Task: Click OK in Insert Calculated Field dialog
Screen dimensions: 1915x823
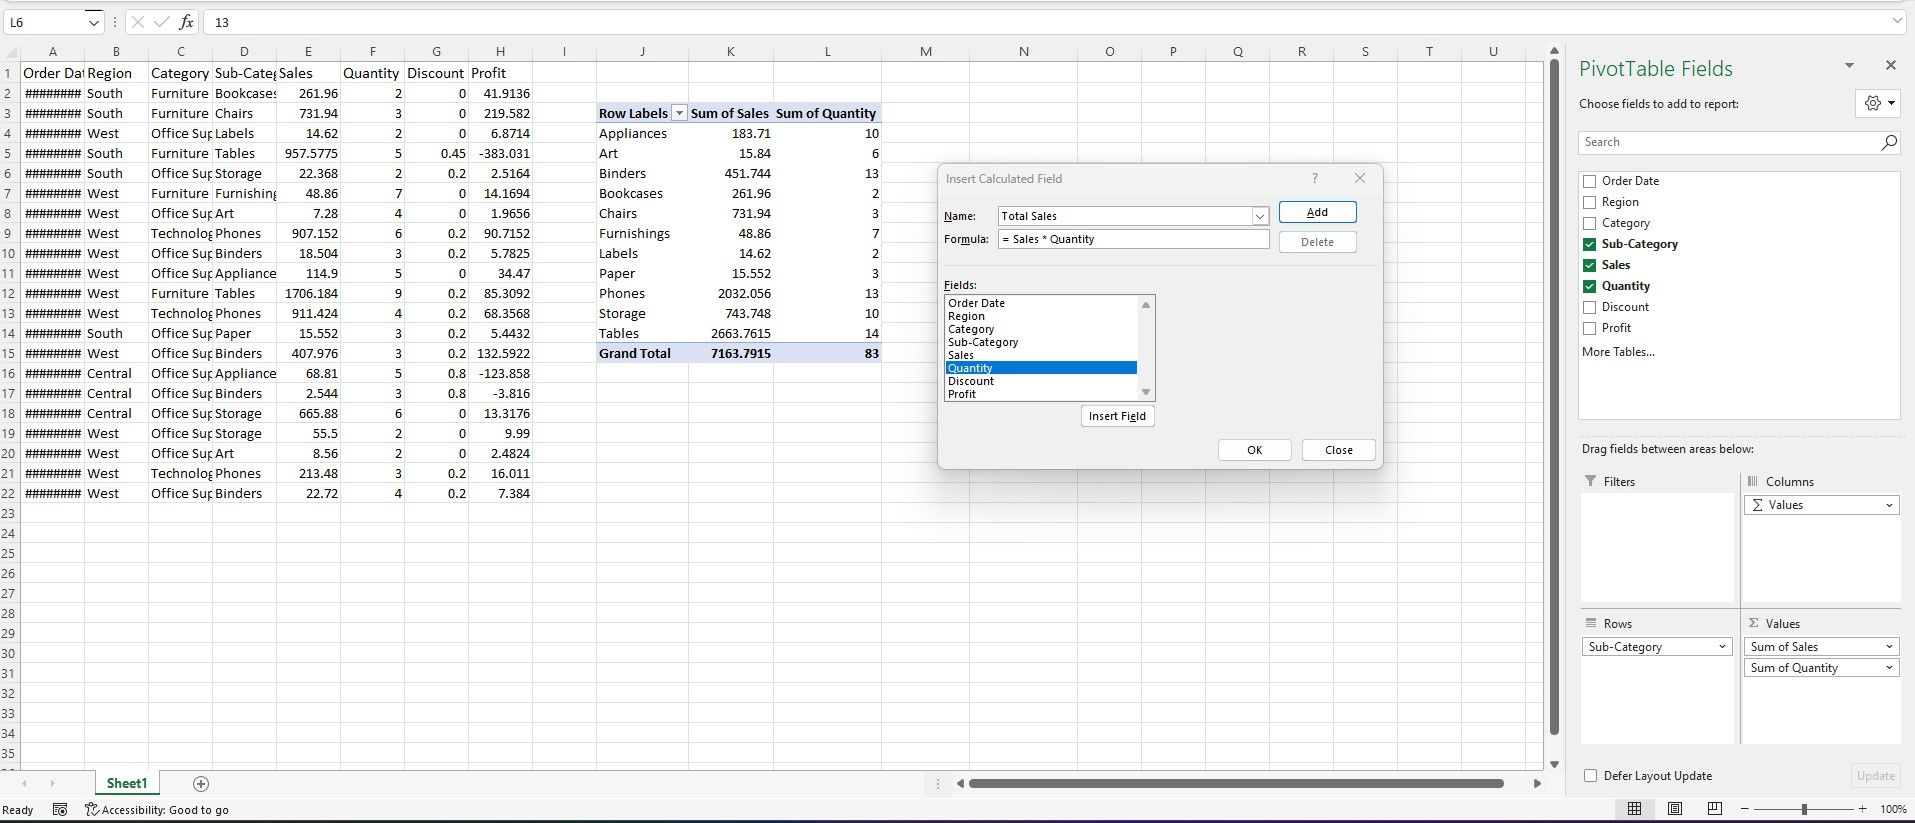Action: point(1254,450)
